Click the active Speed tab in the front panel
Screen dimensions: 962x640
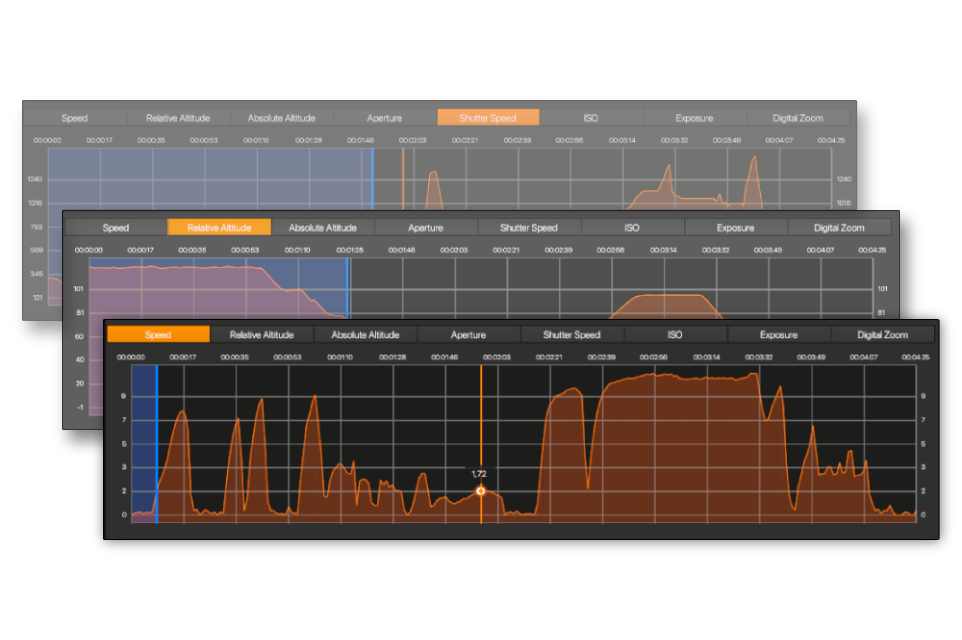tap(158, 335)
